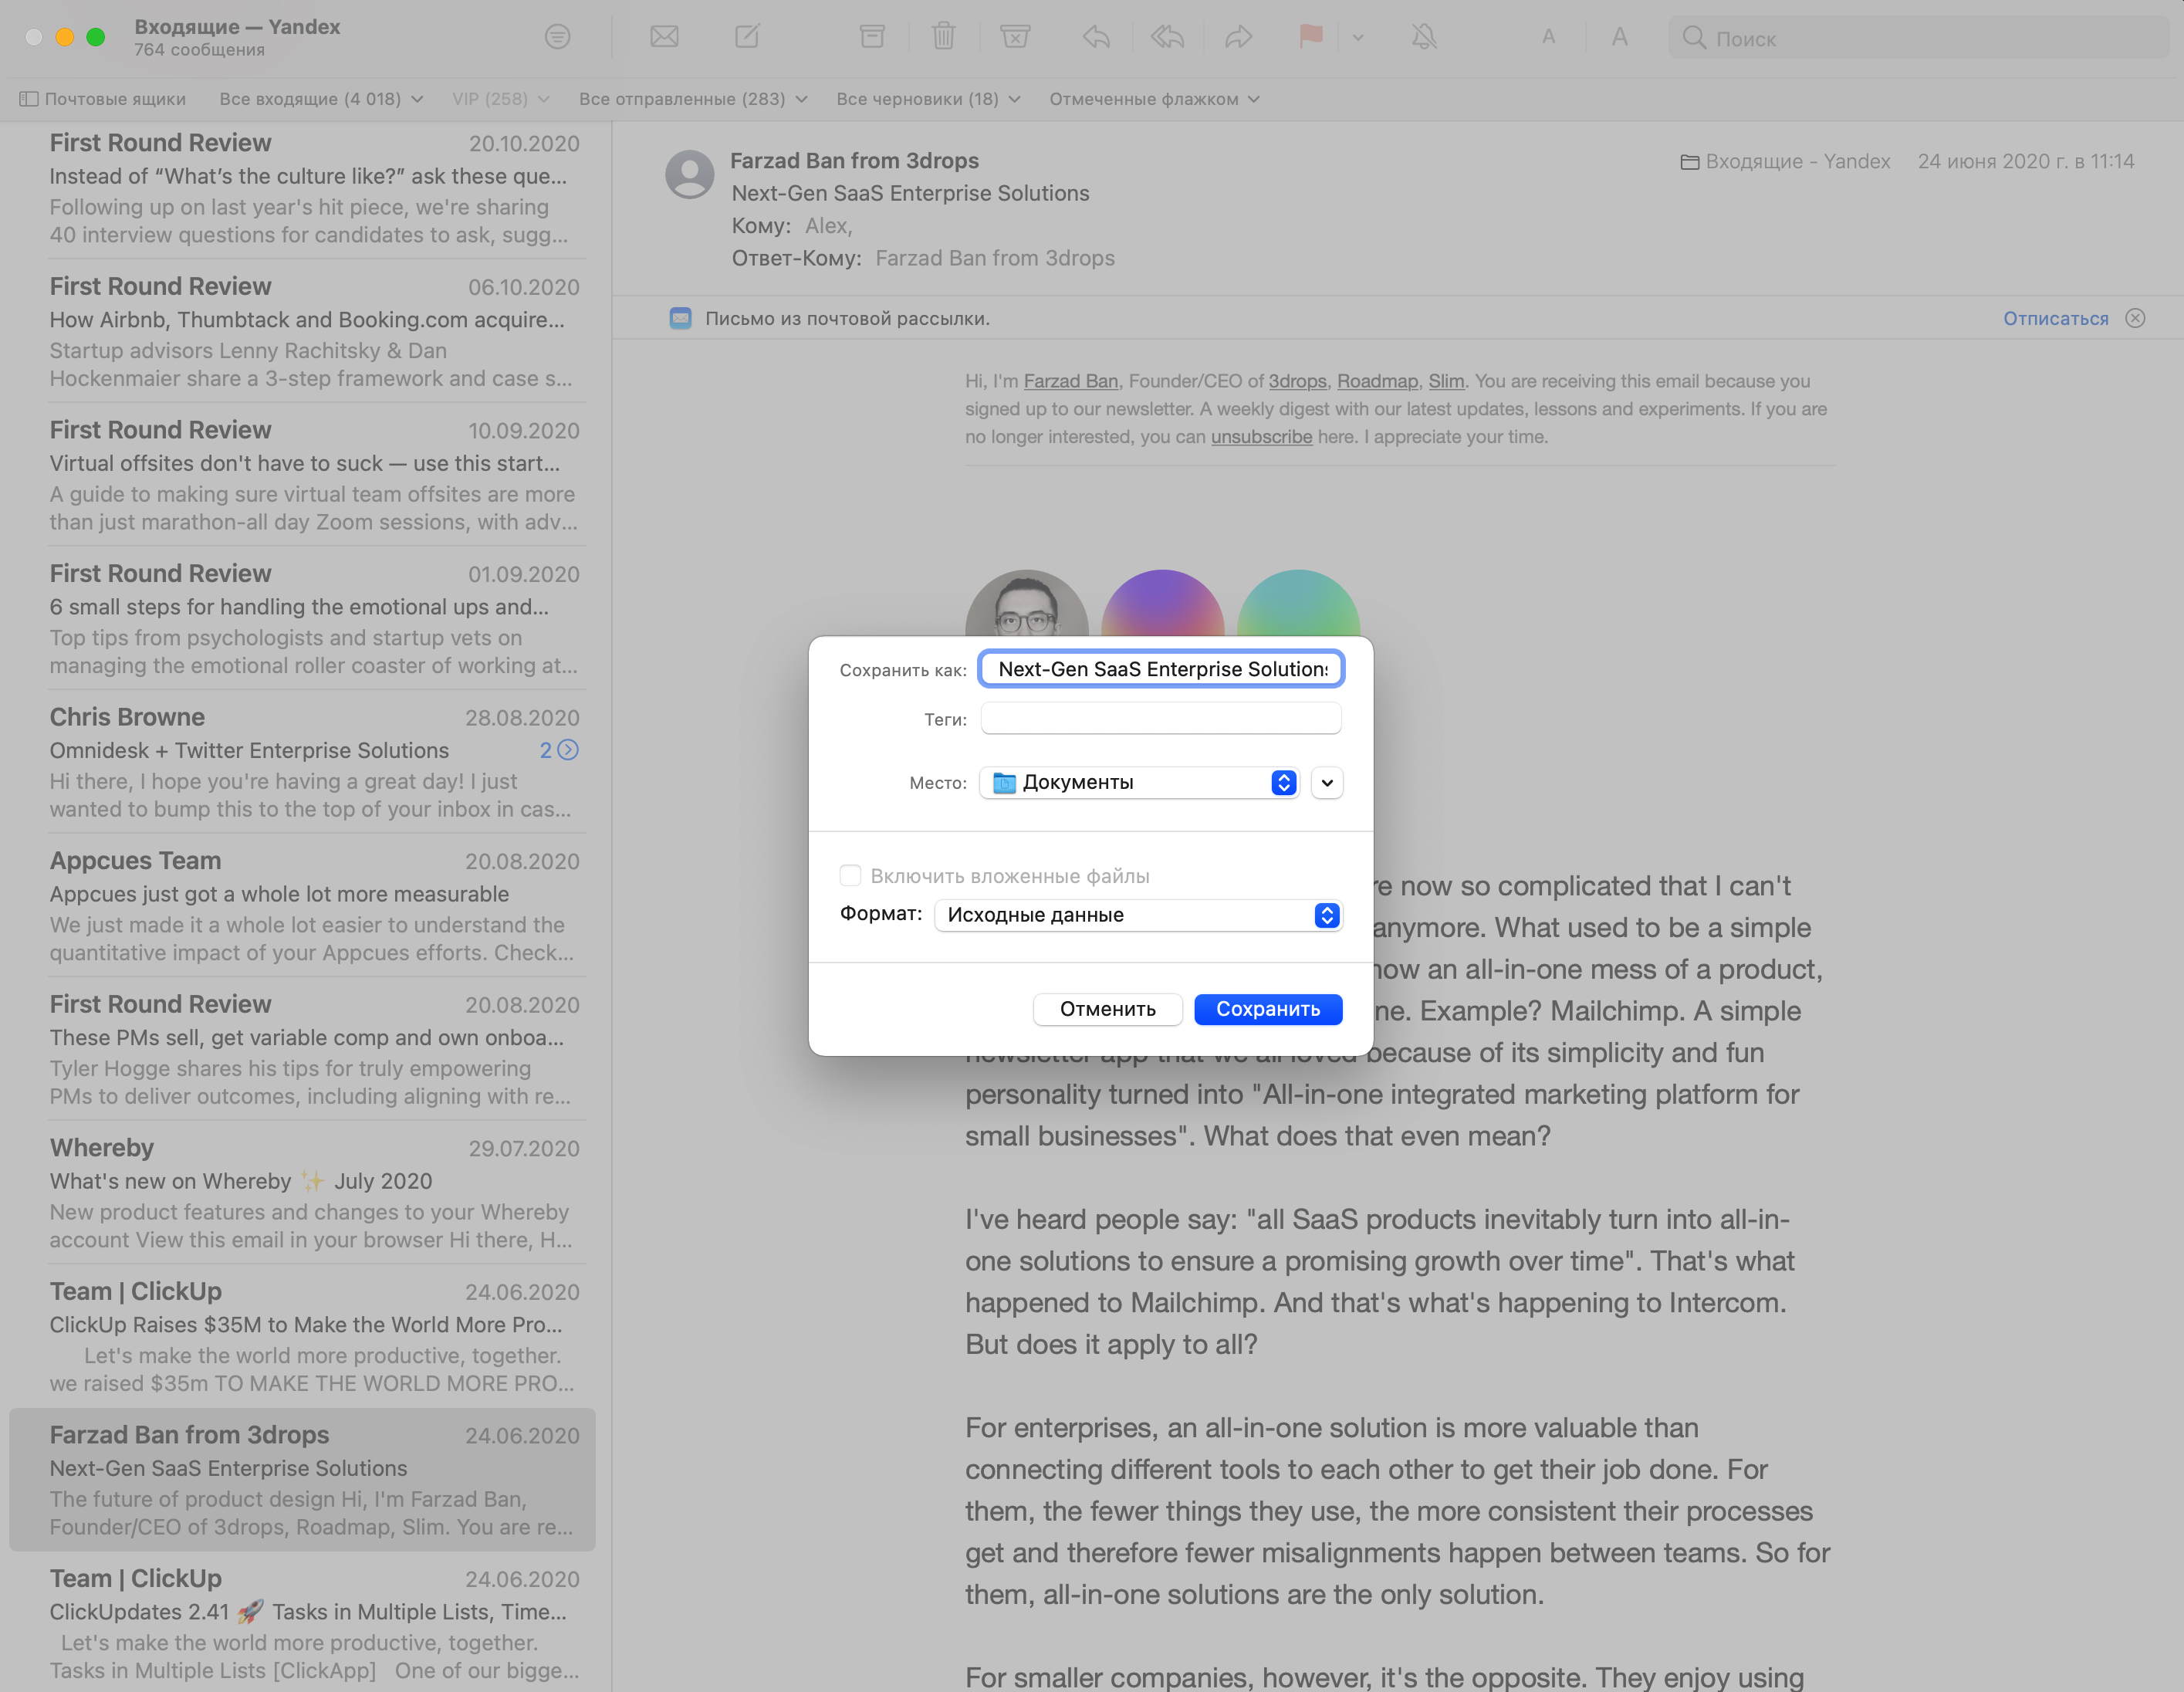Open Отмеченные флажком dropdown
The image size is (2184, 1692).
(x=1154, y=99)
